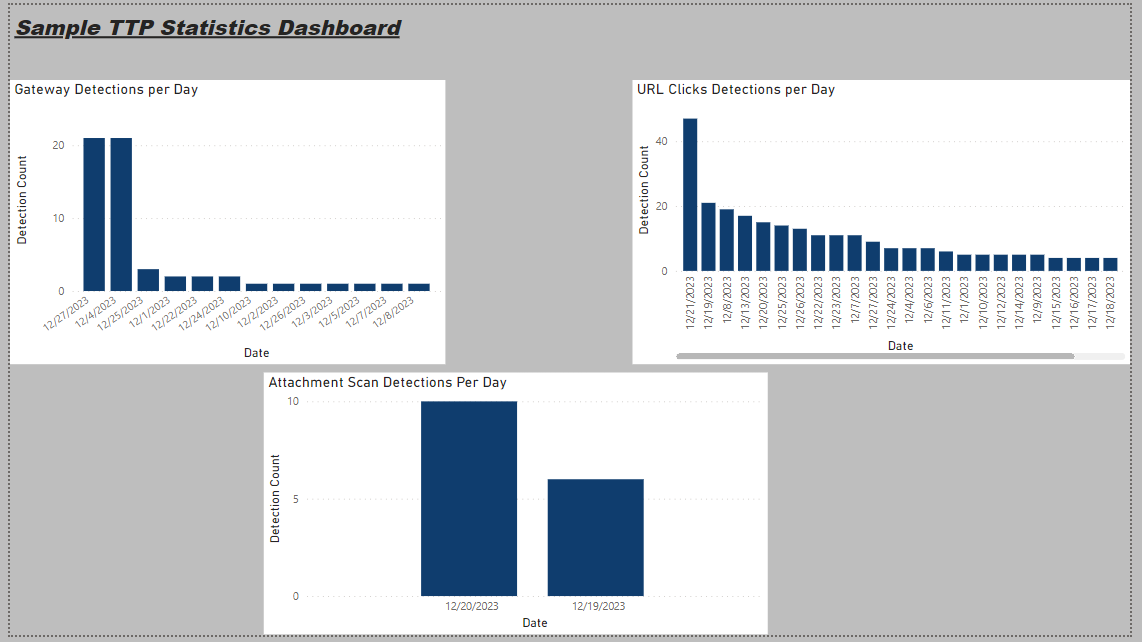Select the tallest 12/21/2023 bar in URL Clicks
This screenshot has height=642, width=1142.
tap(690, 195)
